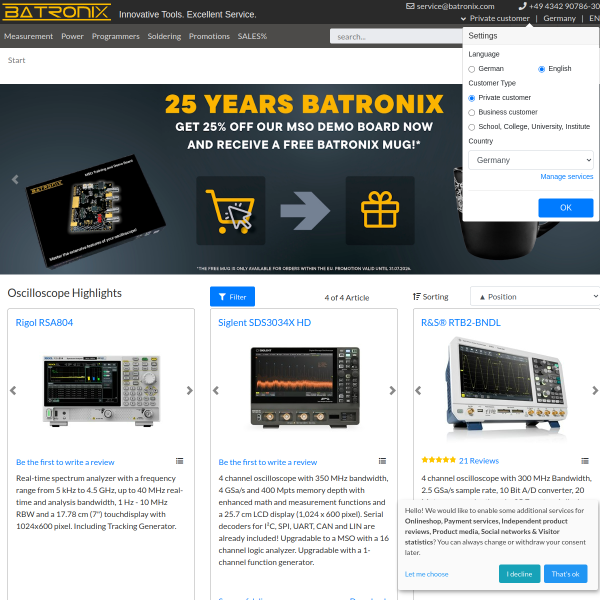Open the 21 Reviews link
This screenshot has height=600, width=600.
click(x=479, y=461)
